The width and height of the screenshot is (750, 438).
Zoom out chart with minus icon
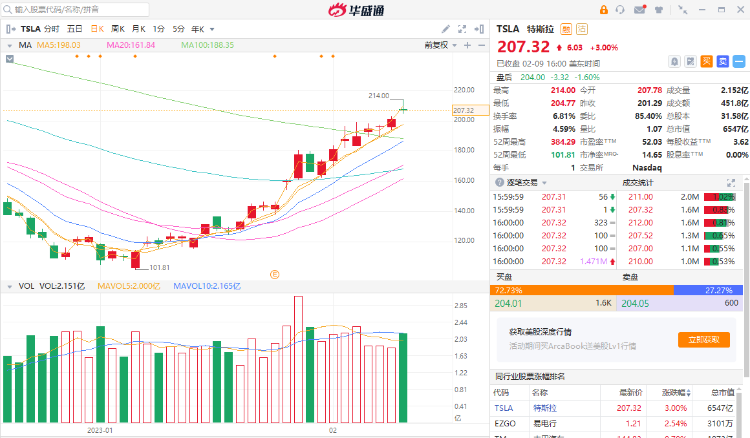tap(481, 45)
